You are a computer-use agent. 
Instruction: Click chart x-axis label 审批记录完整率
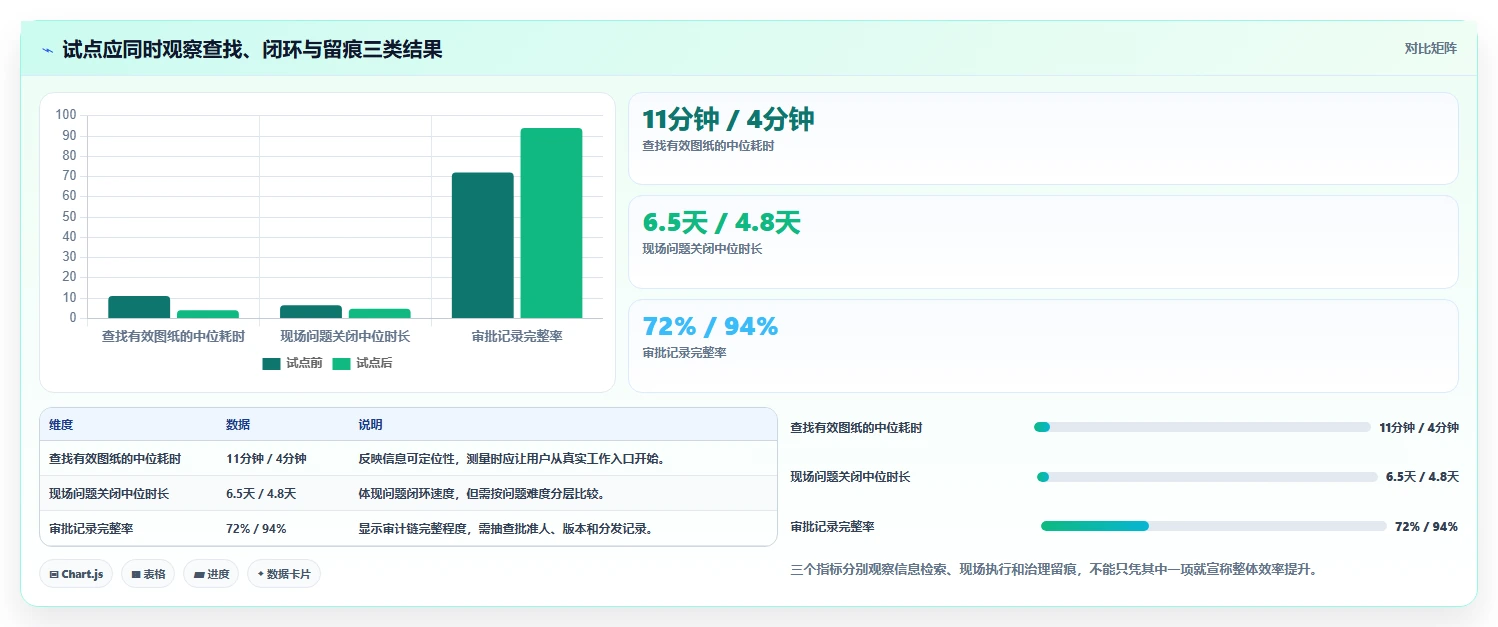coord(517,337)
